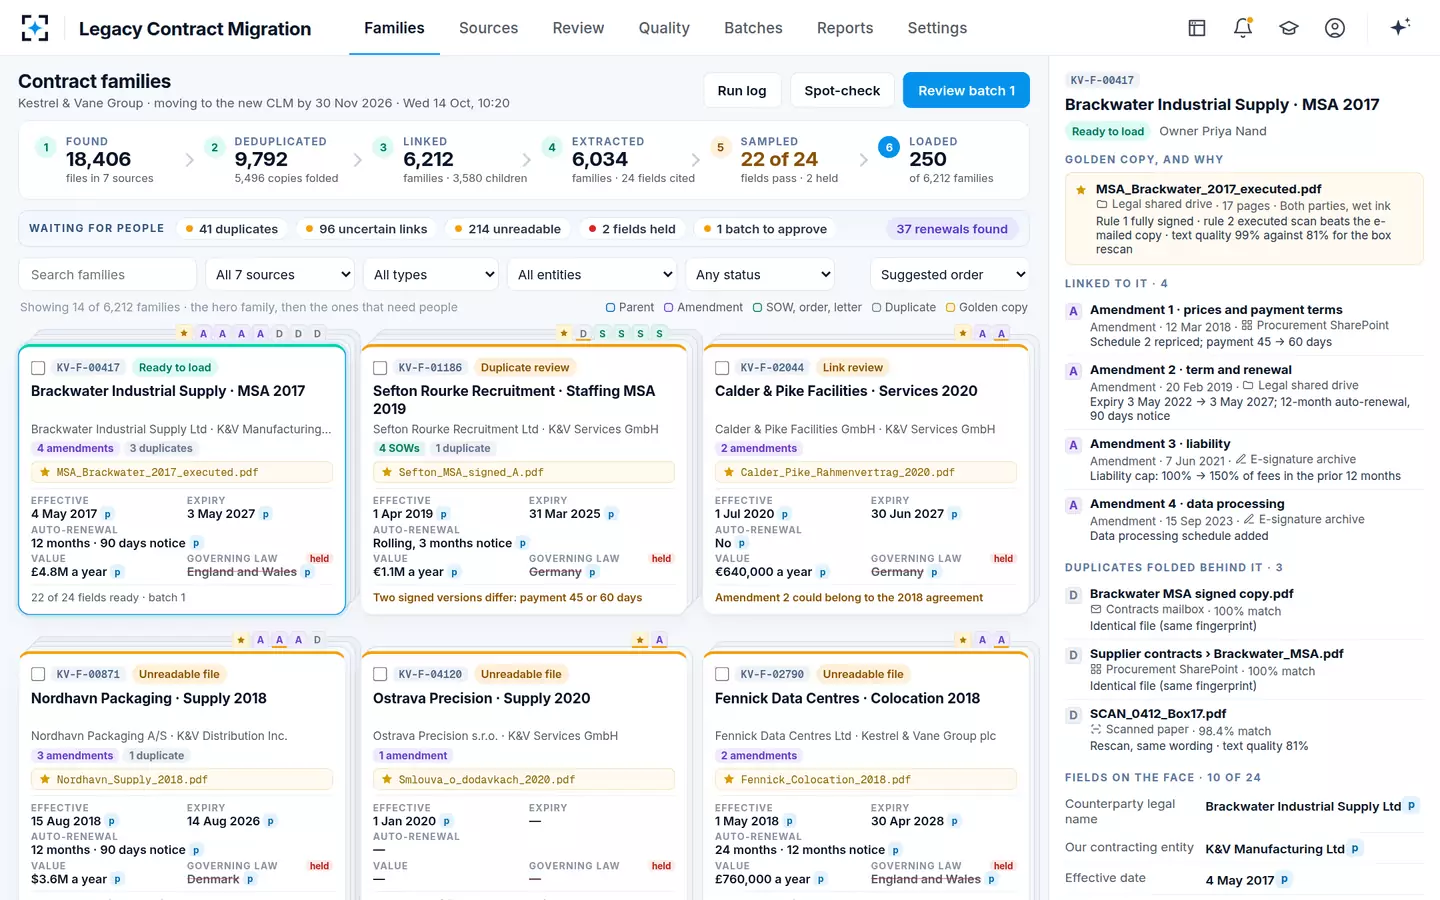This screenshot has width=1440, height=900.
Task: Open the layout panel icon in header
Action: pyautogui.click(x=1197, y=28)
